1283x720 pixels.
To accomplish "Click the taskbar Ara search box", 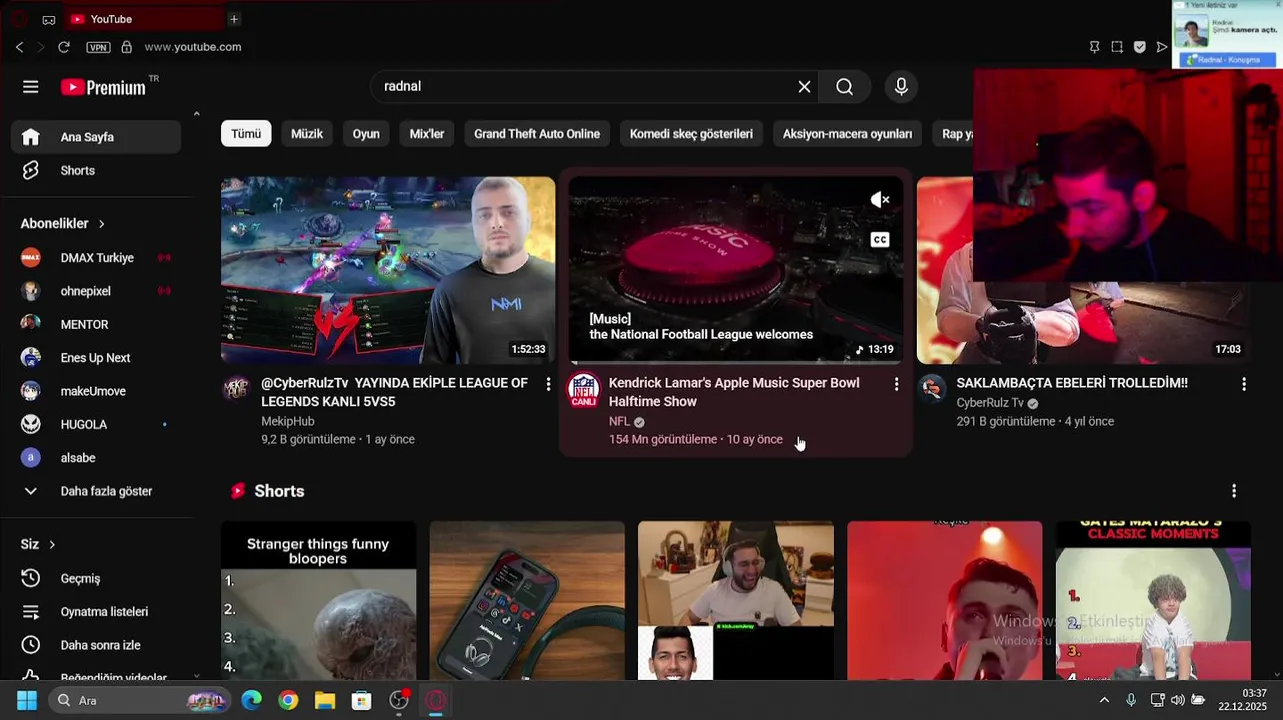I will point(140,700).
